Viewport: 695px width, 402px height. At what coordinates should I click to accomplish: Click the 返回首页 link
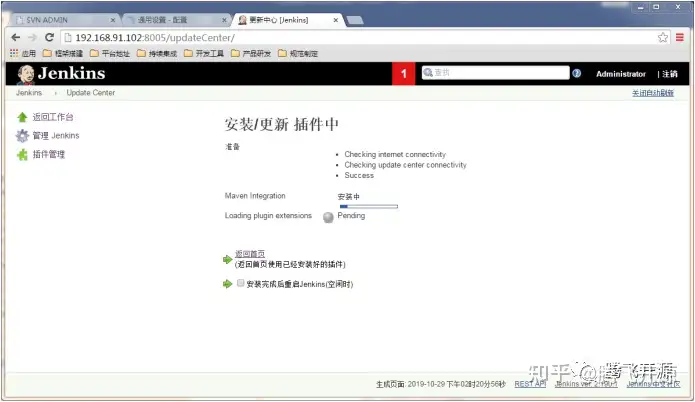pos(250,254)
